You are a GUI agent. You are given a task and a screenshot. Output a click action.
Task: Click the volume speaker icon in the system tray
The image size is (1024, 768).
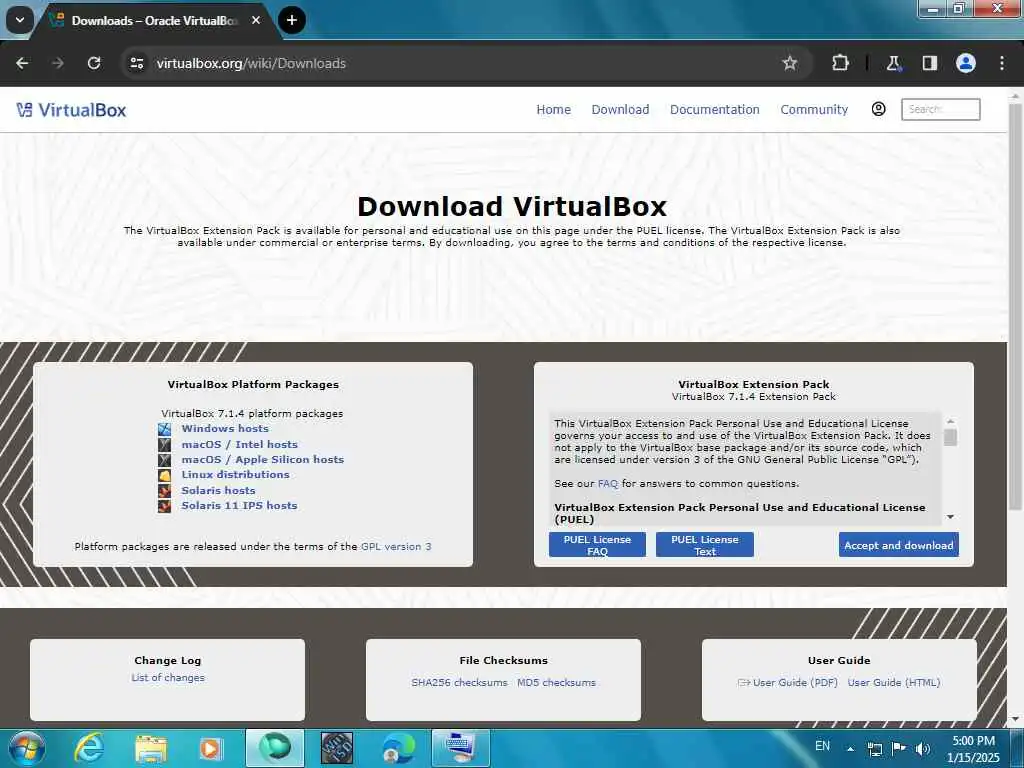(922, 748)
